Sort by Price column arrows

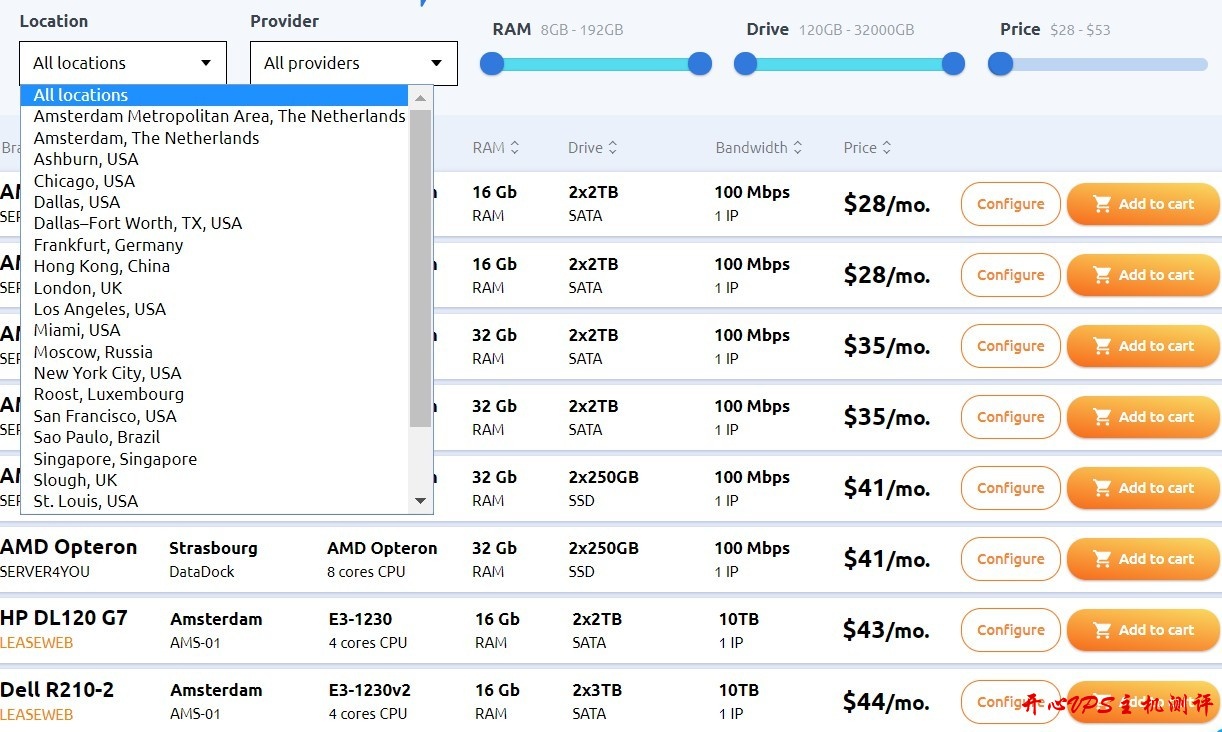click(x=886, y=148)
